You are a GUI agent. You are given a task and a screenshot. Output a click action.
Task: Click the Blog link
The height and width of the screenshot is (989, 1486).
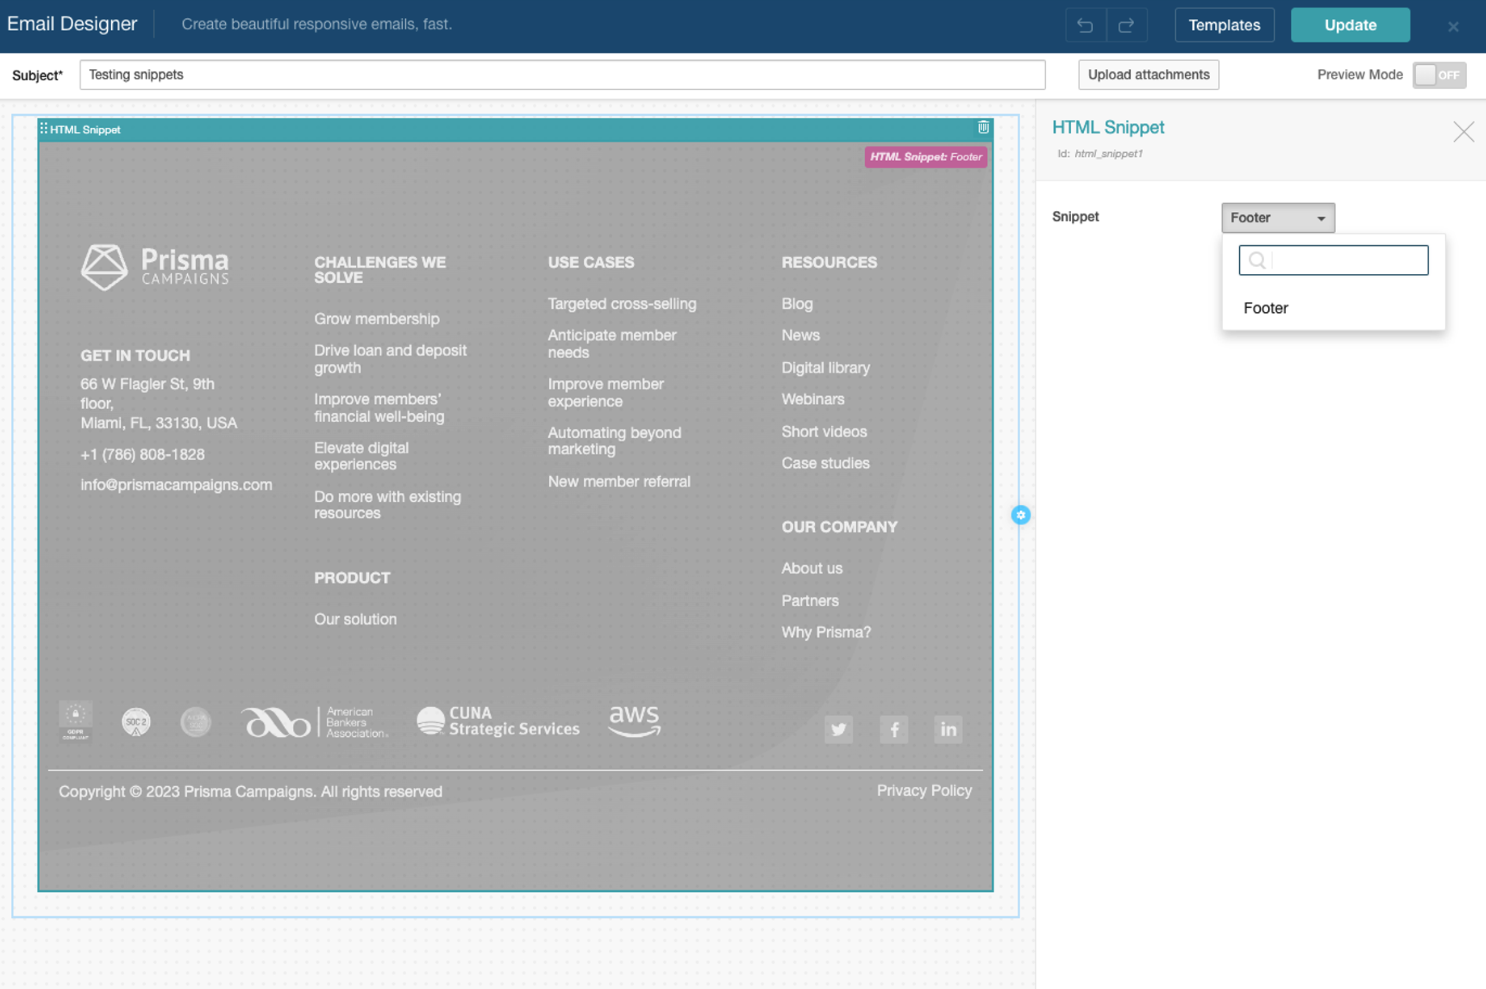(797, 304)
